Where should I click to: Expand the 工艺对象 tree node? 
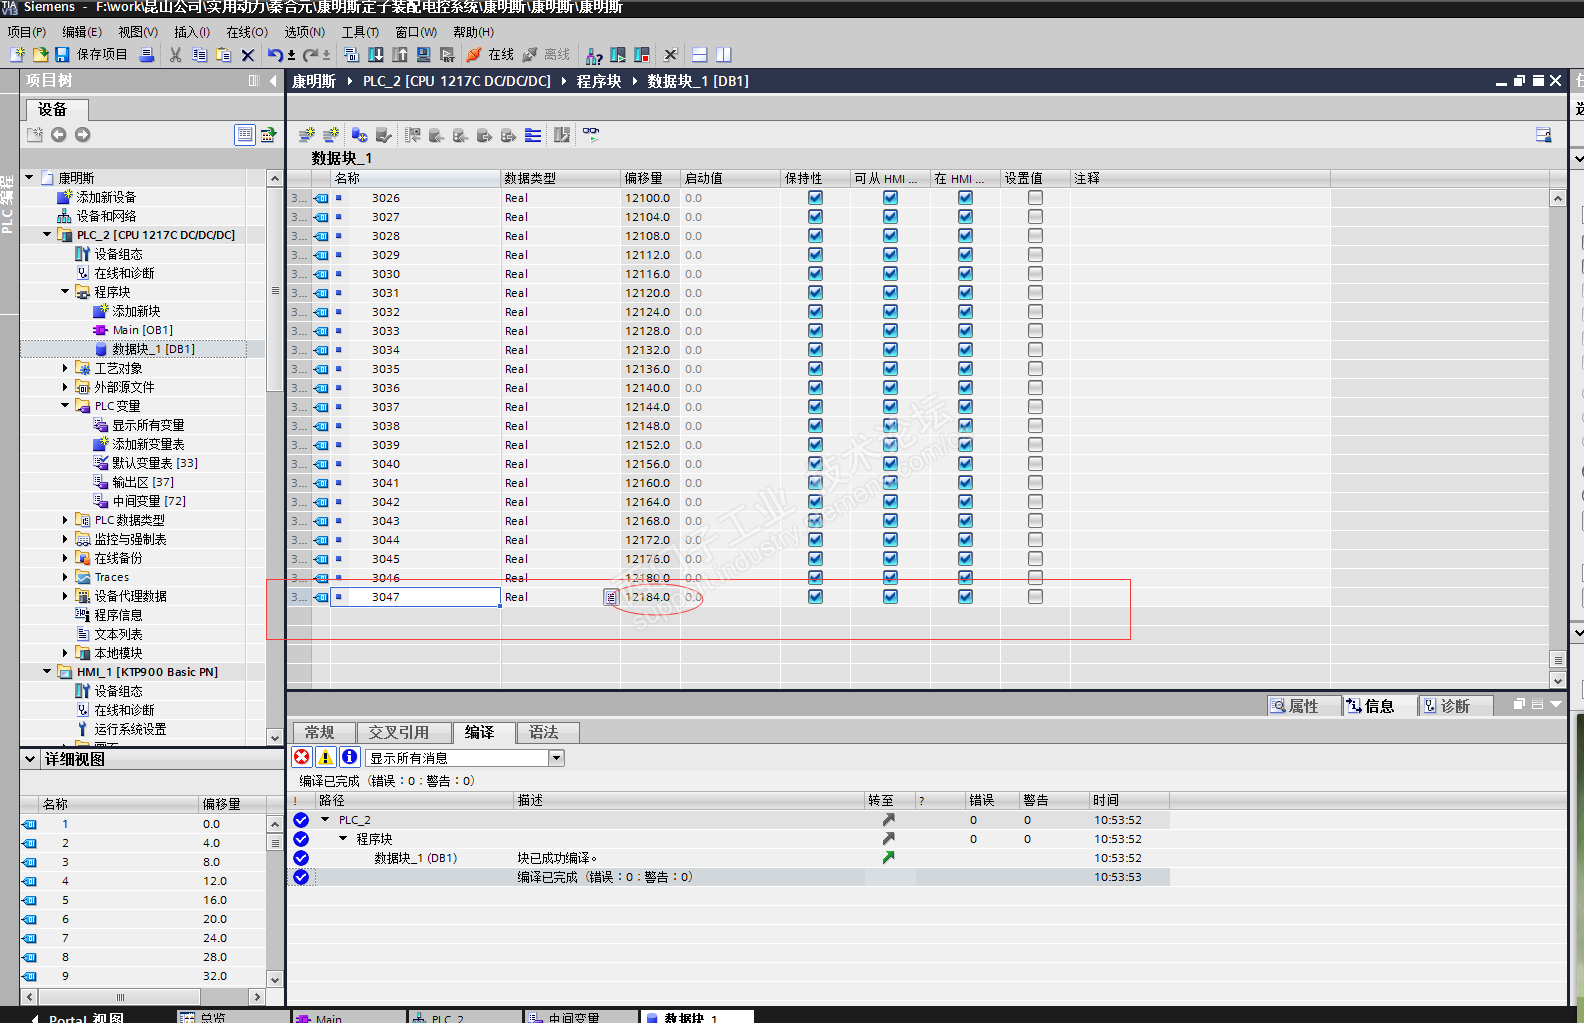tap(65, 368)
